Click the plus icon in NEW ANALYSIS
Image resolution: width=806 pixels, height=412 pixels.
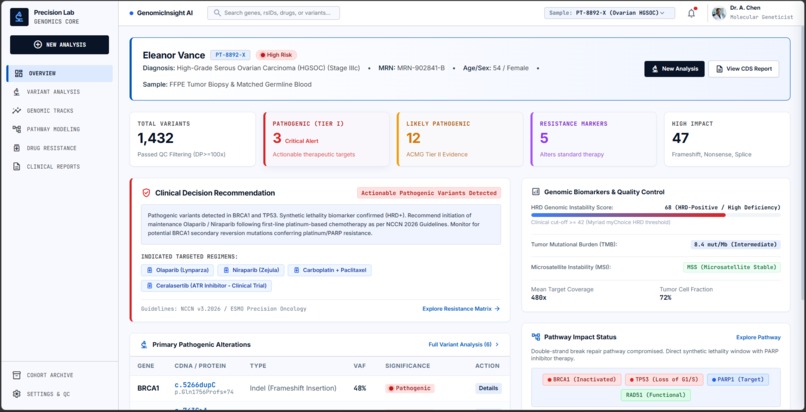38,45
